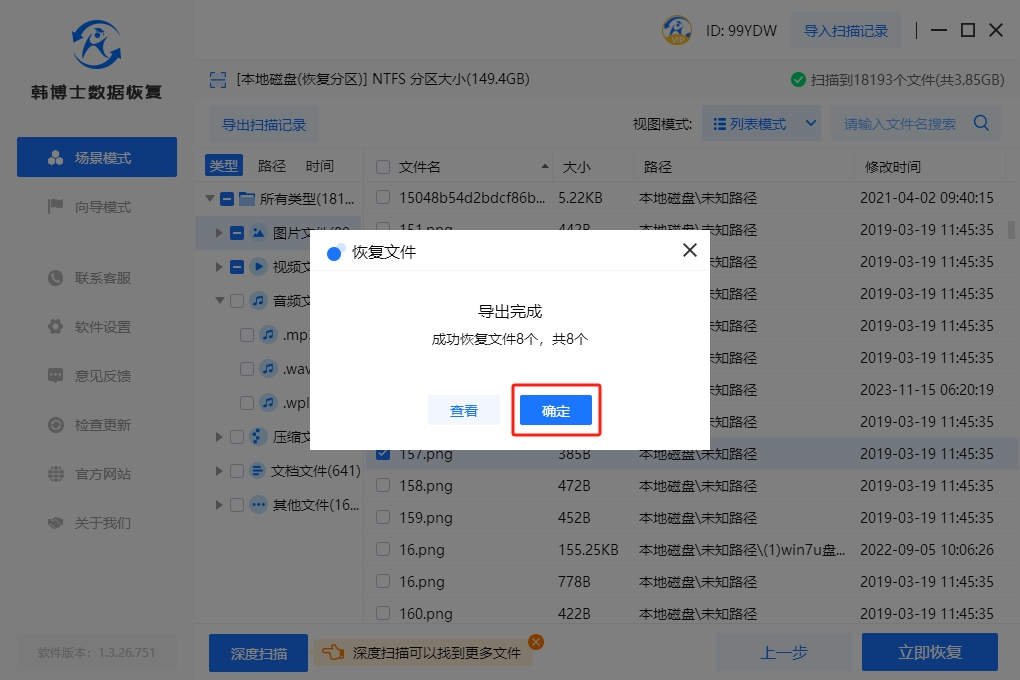The height and width of the screenshot is (680, 1020).
Task: Click the file name search field
Action: tap(900, 124)
